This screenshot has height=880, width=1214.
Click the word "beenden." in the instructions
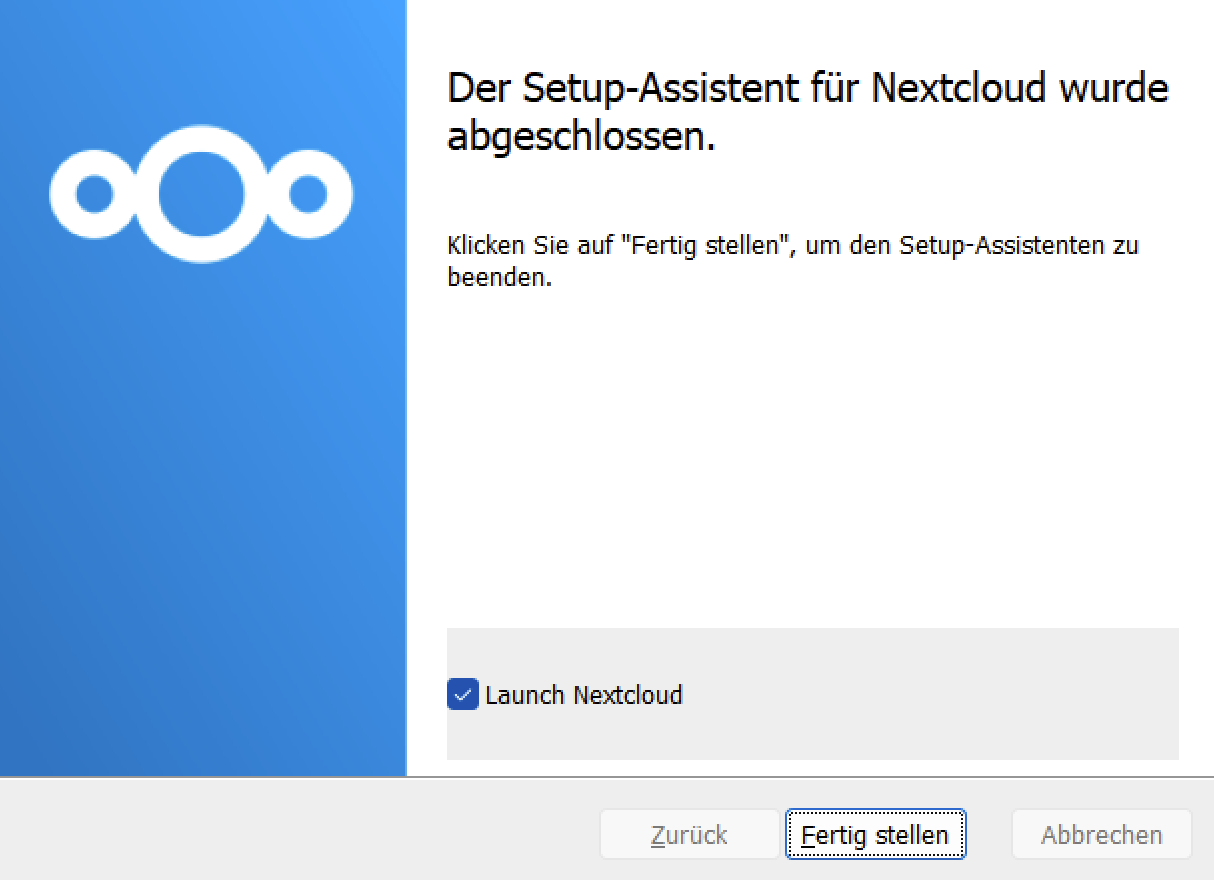[499, 277]
